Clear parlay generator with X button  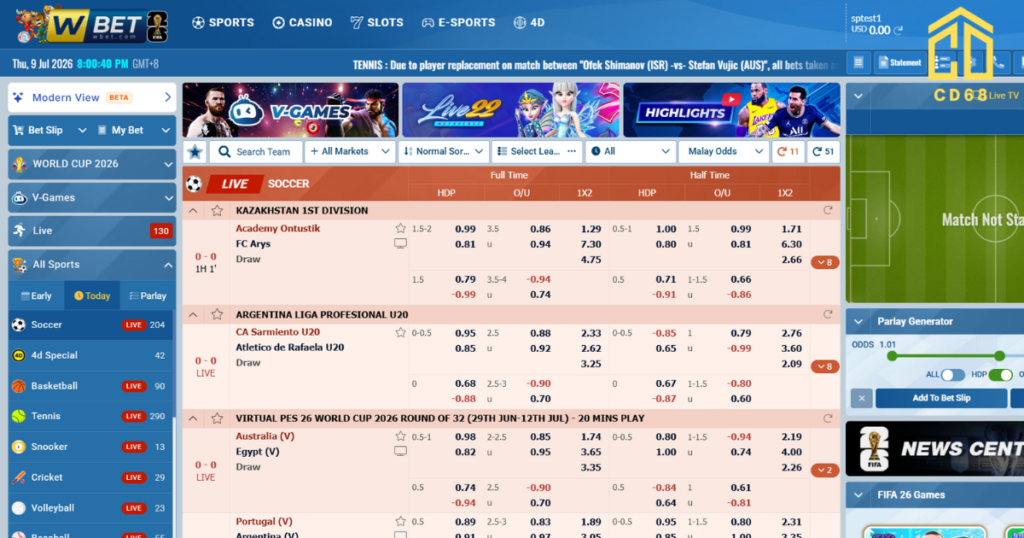861,398
